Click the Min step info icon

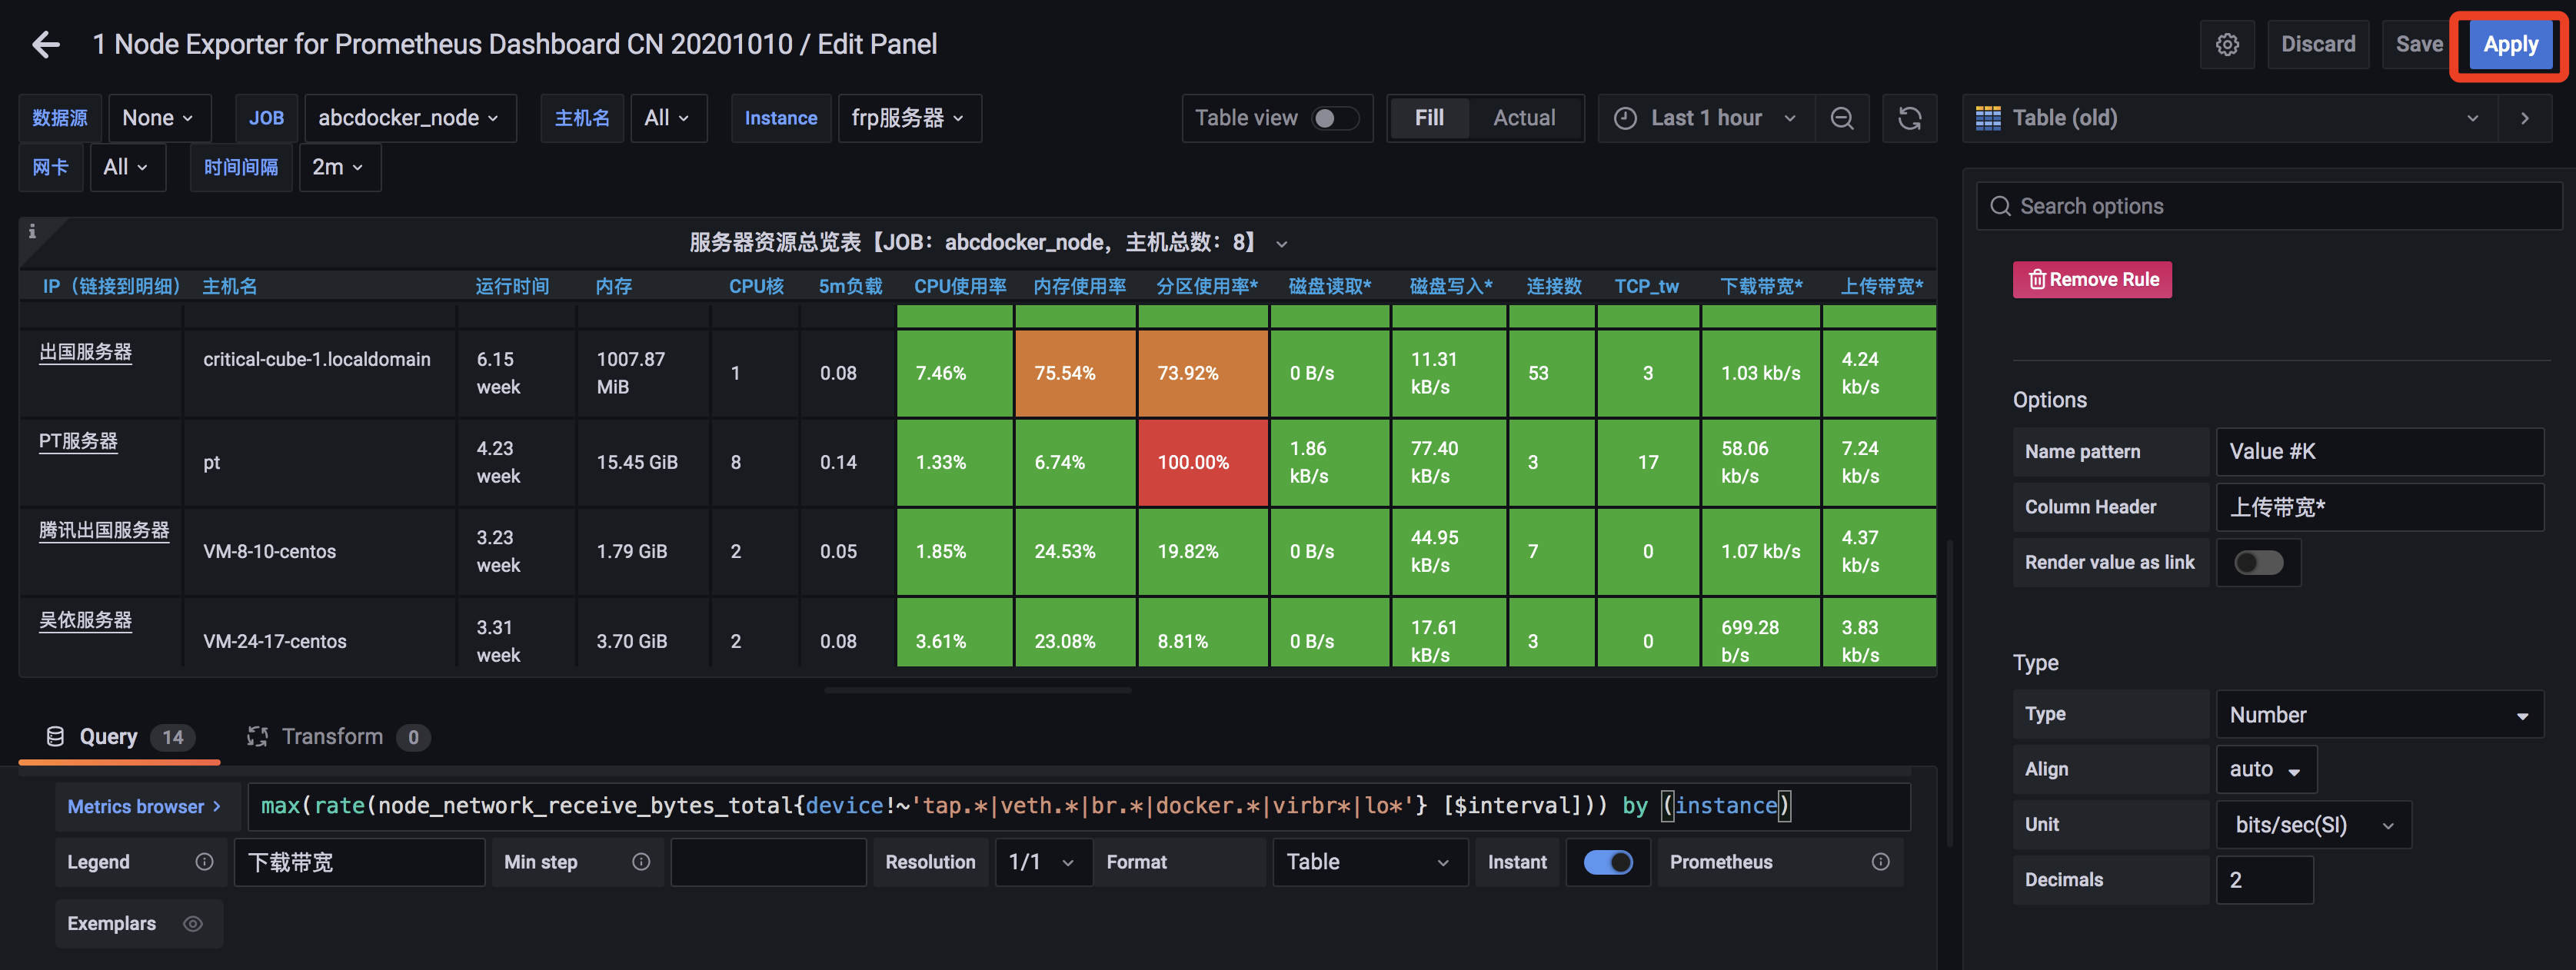pyautogui.click(x=641, y=862)
